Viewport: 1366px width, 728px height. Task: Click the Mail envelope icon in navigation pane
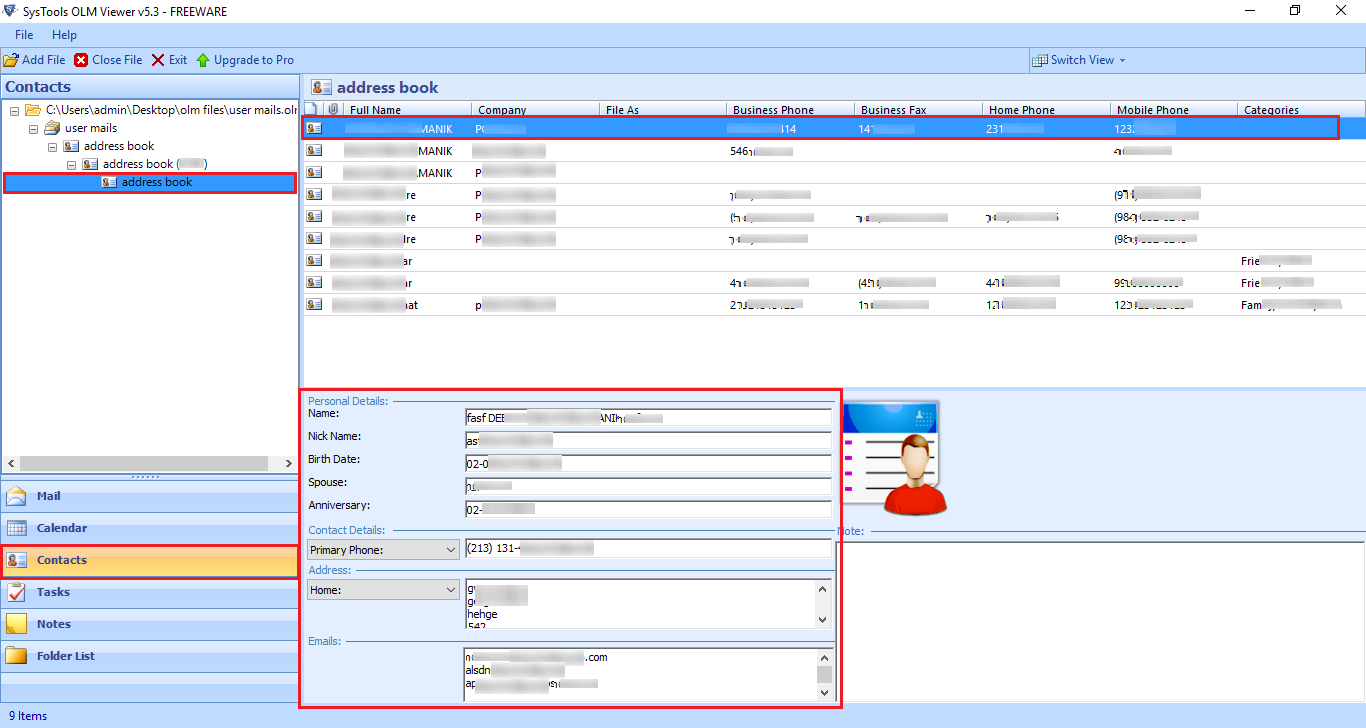[x=17, y=496]
